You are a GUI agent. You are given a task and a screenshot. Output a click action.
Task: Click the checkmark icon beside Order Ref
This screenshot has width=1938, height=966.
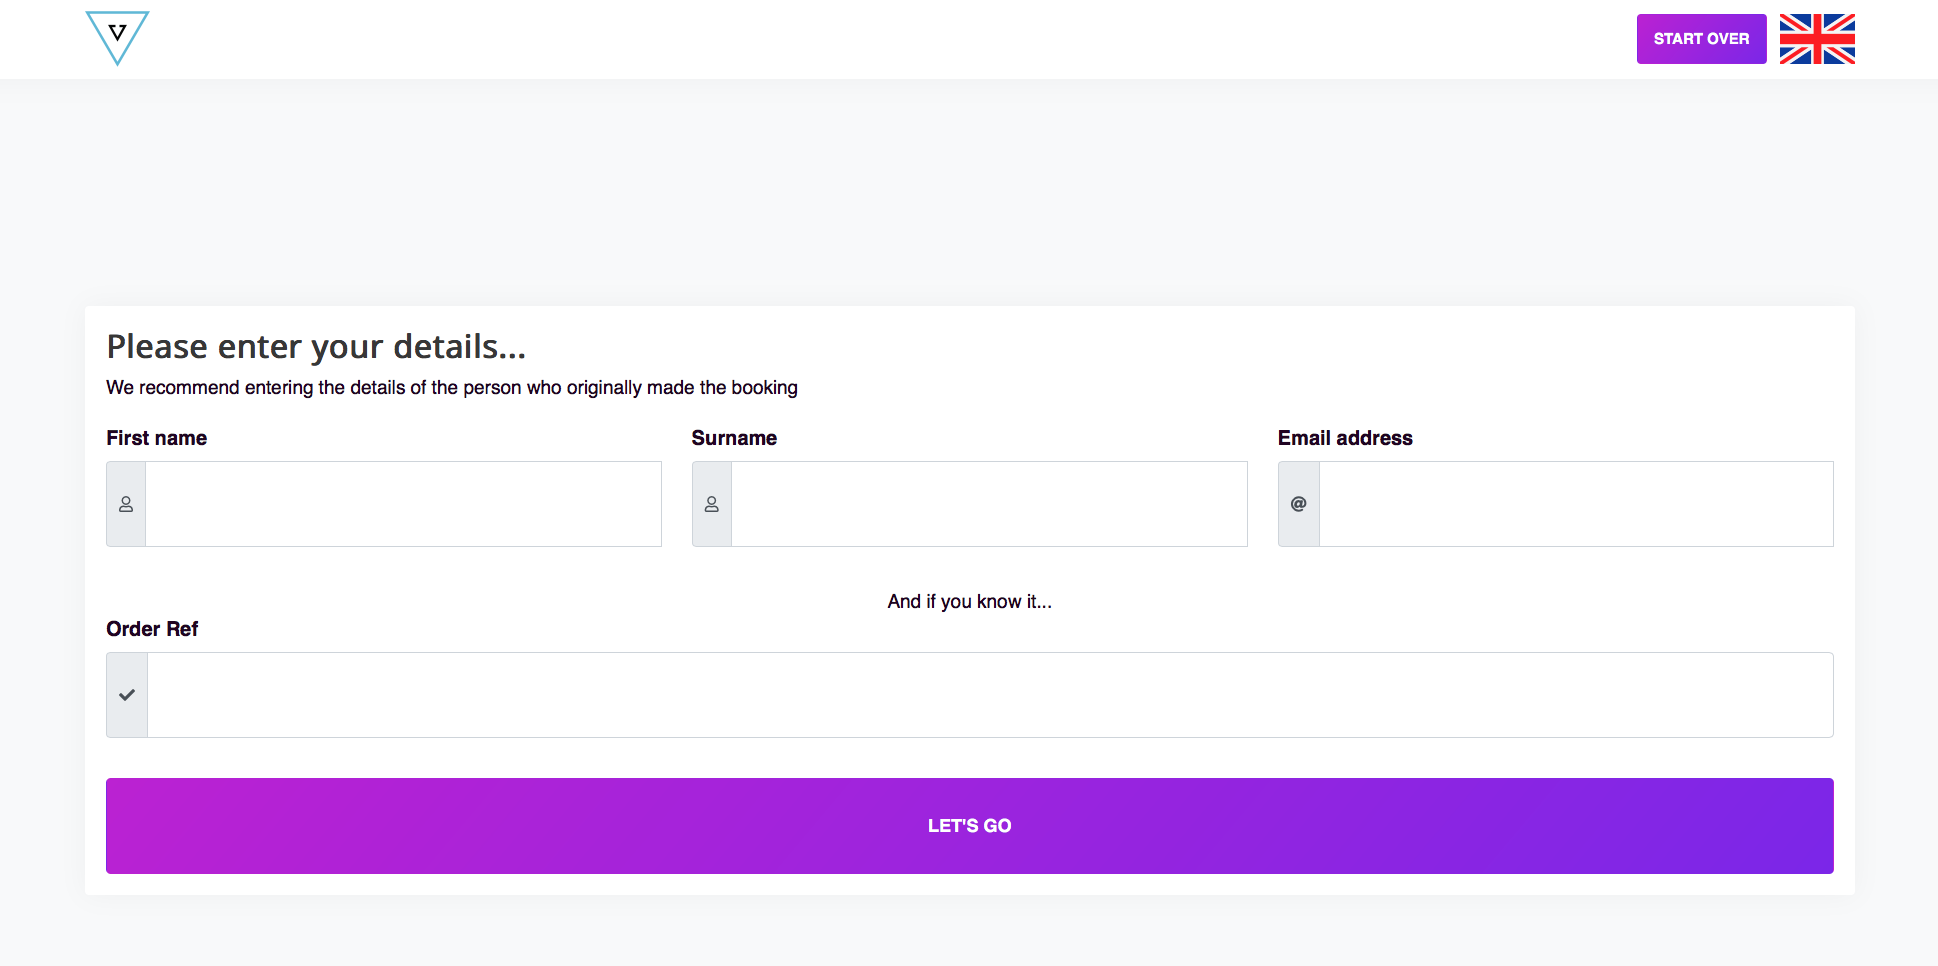click(127, 695)
